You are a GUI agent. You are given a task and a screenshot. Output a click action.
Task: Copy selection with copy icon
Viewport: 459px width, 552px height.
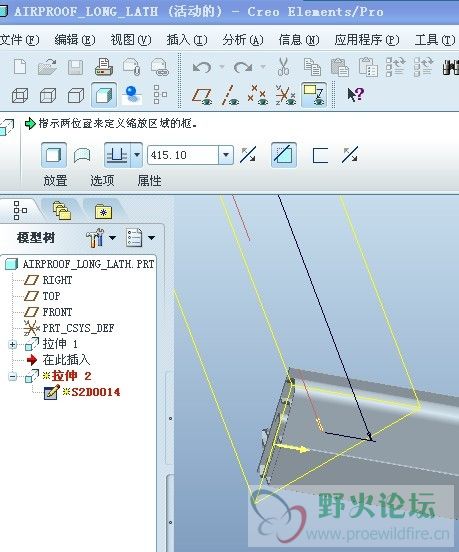312,67
